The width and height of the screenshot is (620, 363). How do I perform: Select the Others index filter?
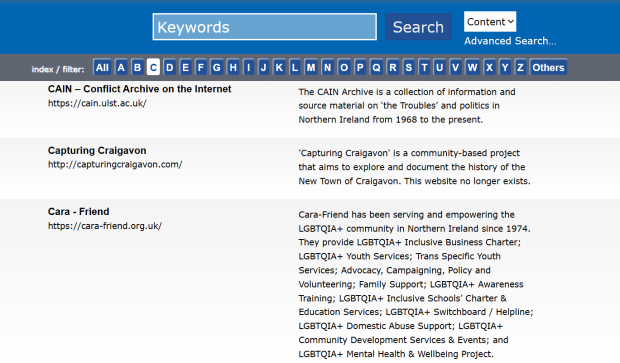pos(548,67)
